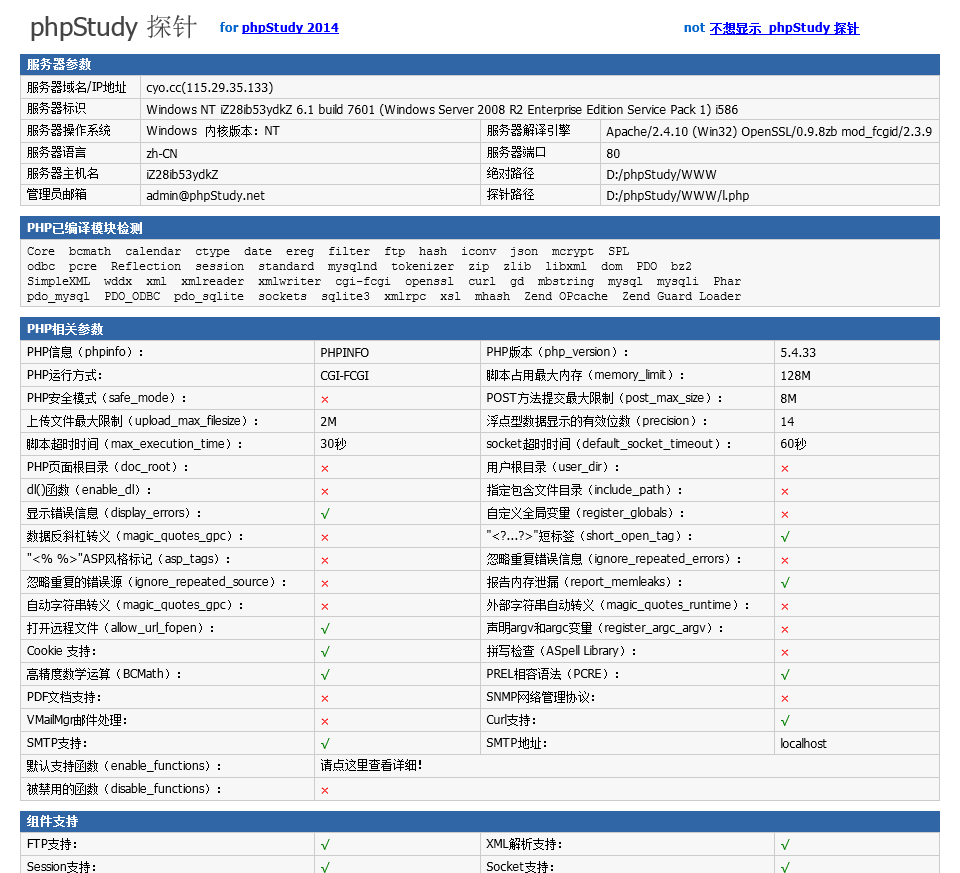Click the 不想显示 phpStudy 探针 link
Screen dimensions: 960x873
tap(784, 28)
